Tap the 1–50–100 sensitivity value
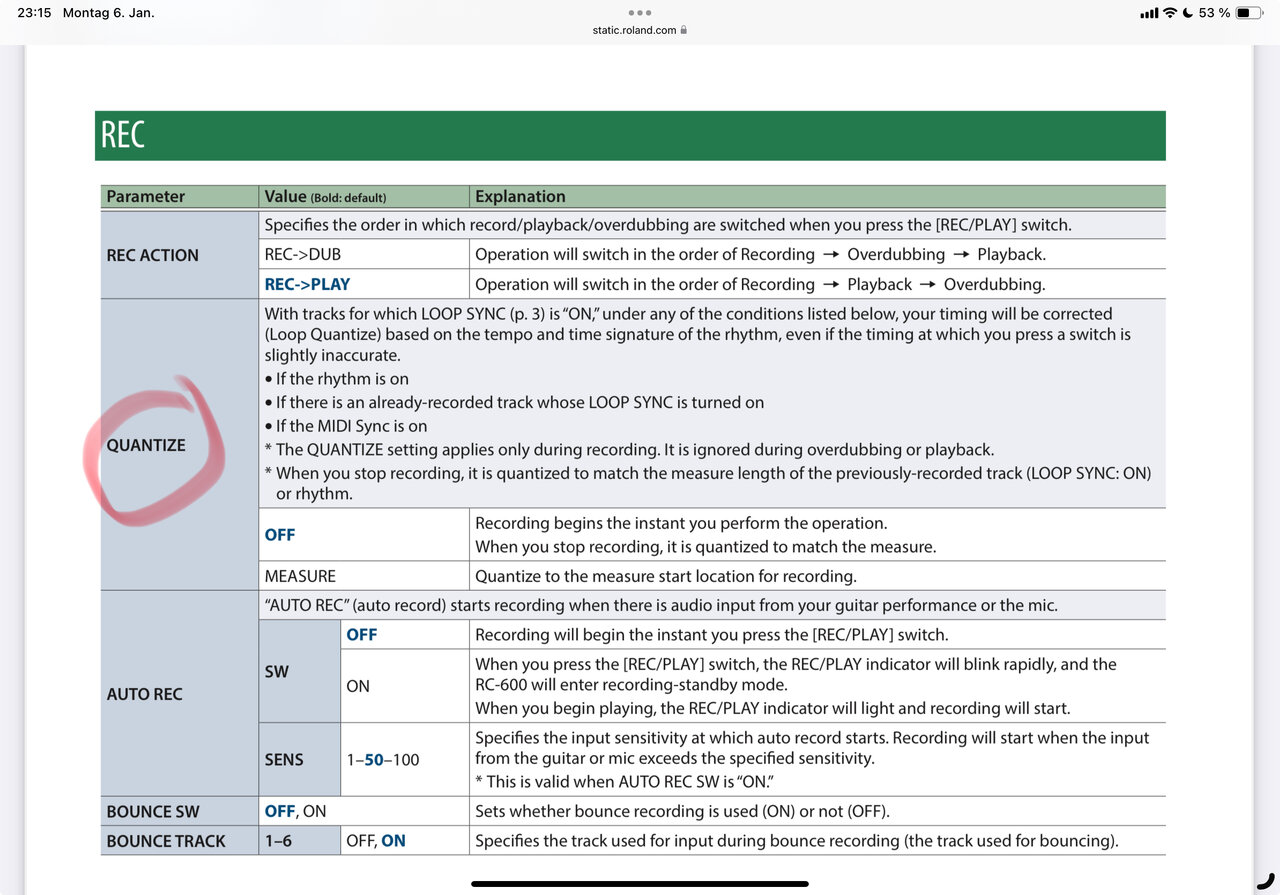This screenshot has height=895, width=1280. (x=383, y=760)
